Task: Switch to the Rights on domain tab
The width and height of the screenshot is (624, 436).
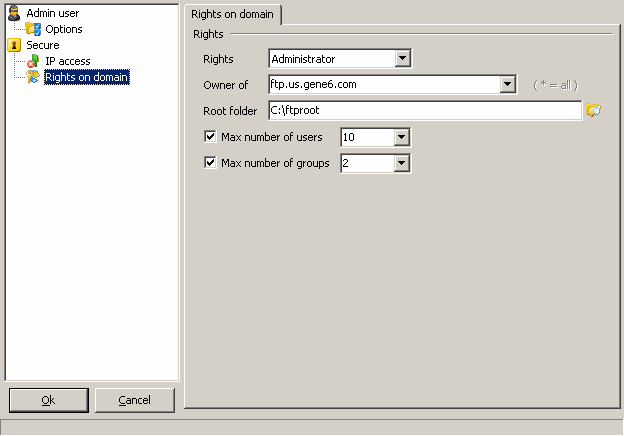Action: 232,14
